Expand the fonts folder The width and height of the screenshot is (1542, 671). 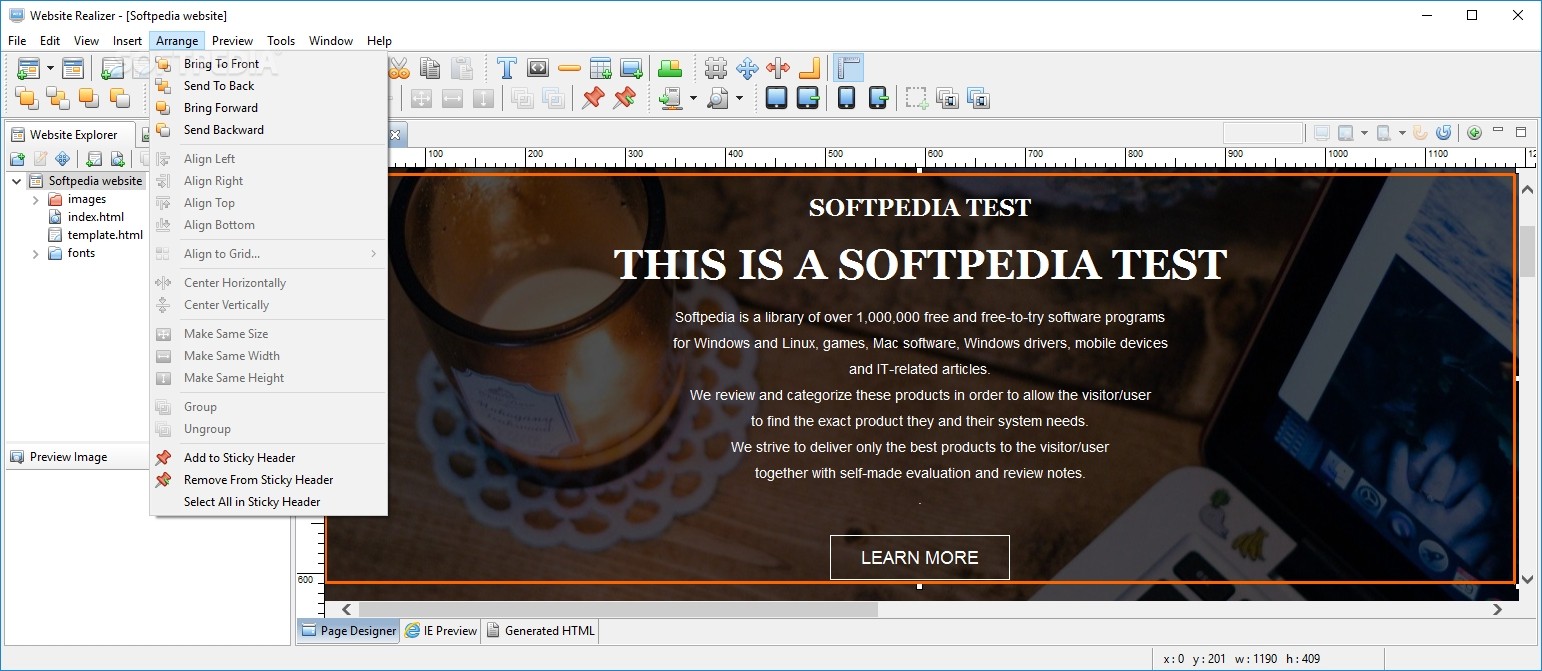coord(36,254)
